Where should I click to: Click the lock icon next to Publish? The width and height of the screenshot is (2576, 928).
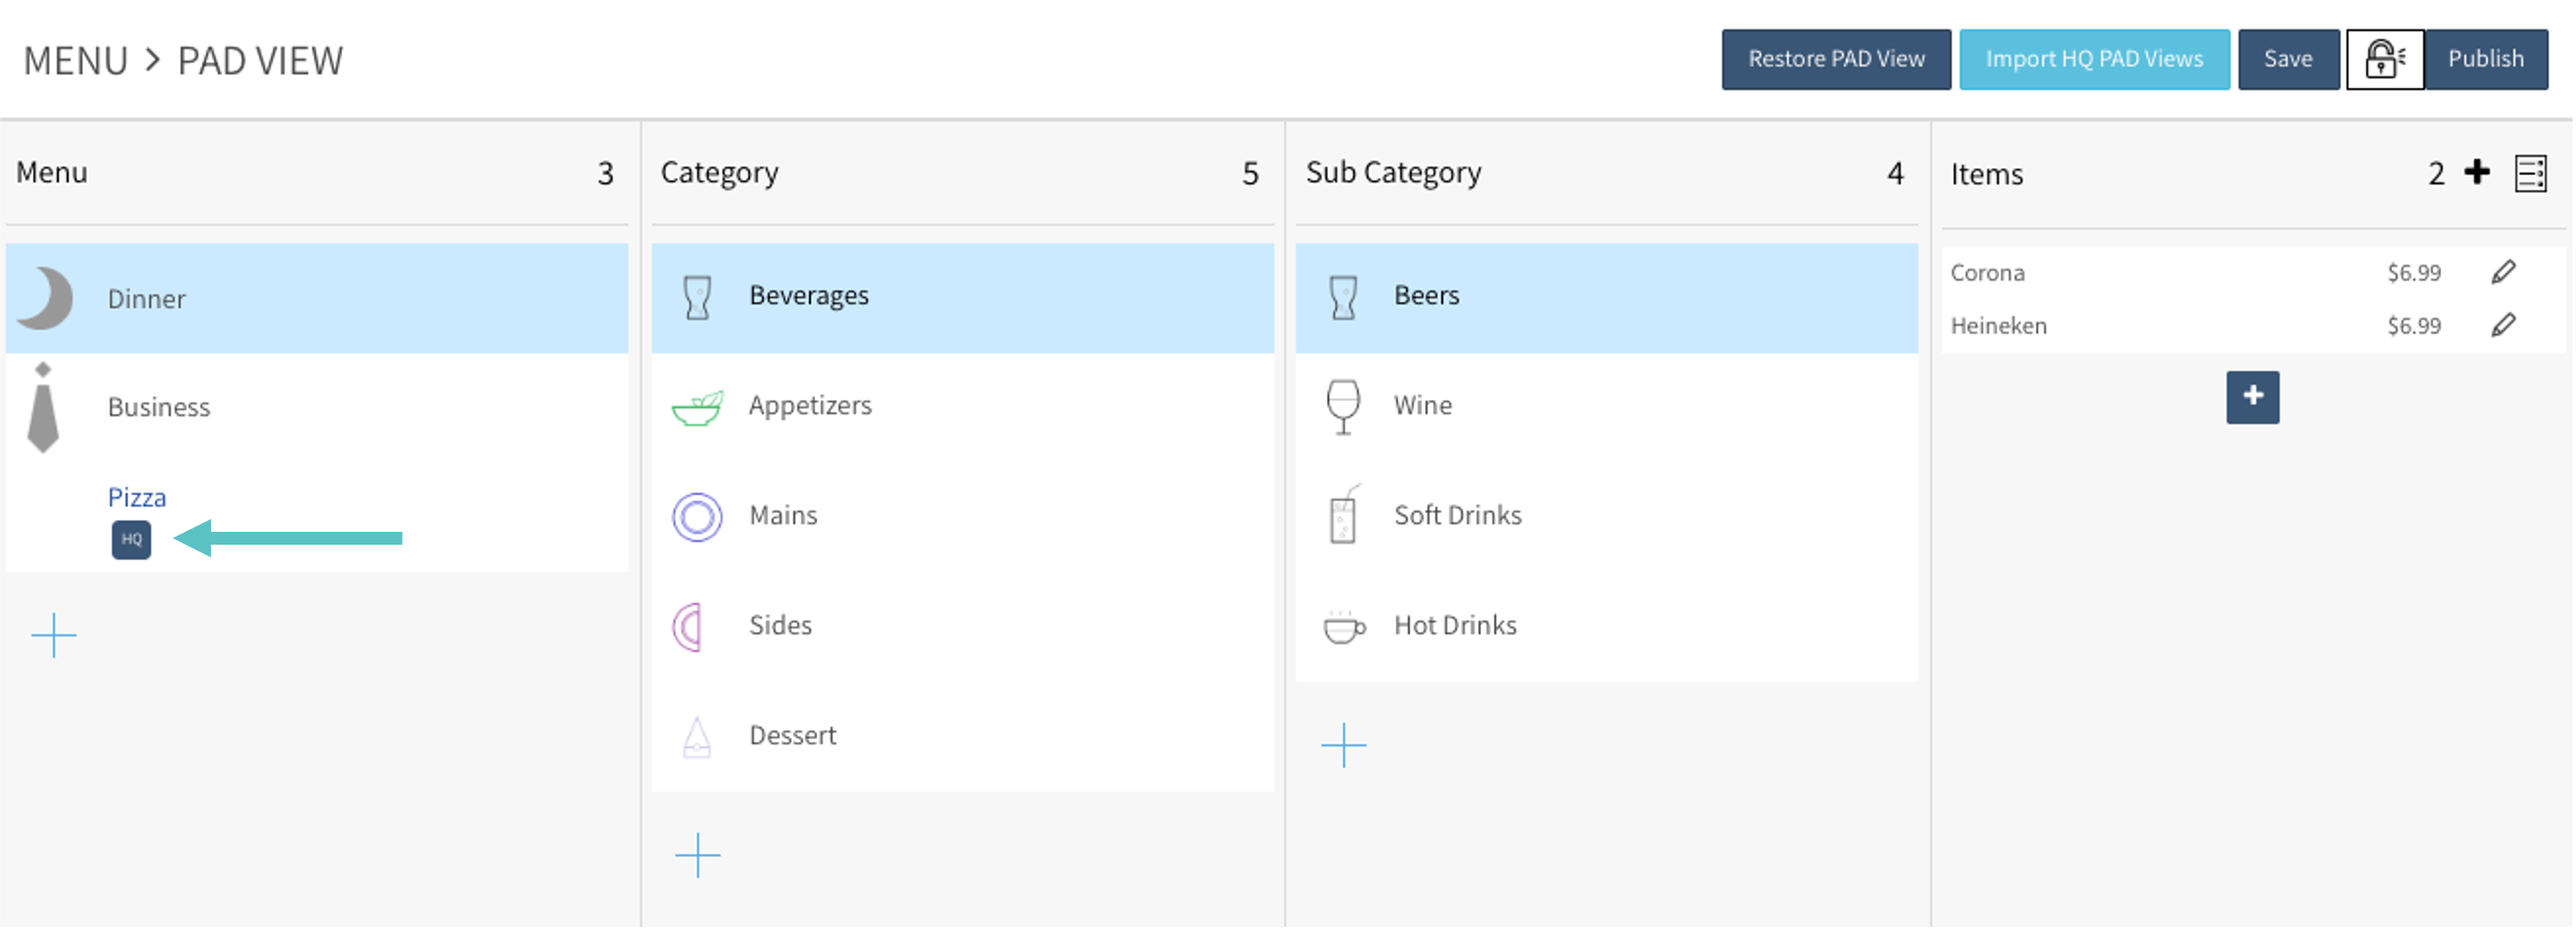pos(2384,60)
